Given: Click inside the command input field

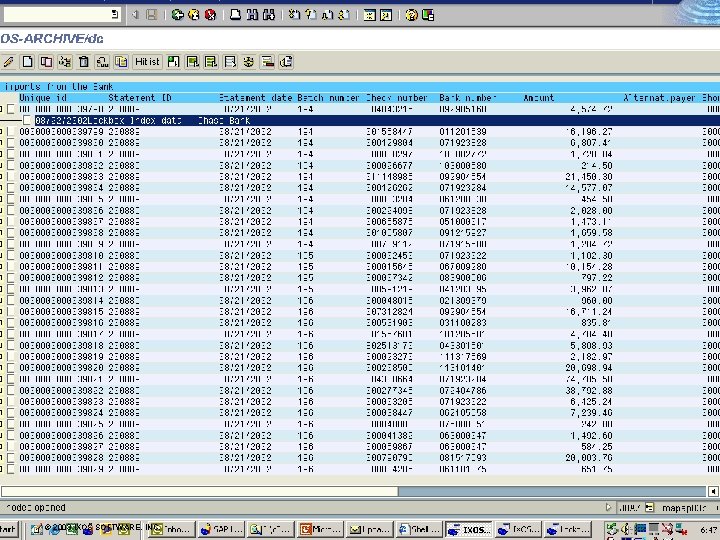Looking at the screenshot, I should point(56,14).
